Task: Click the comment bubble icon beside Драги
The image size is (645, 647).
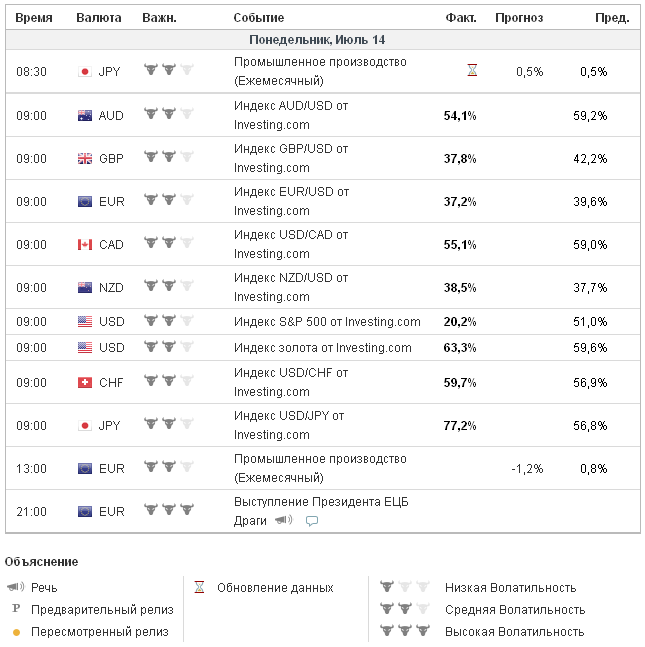Action: [x=311, y=521]
